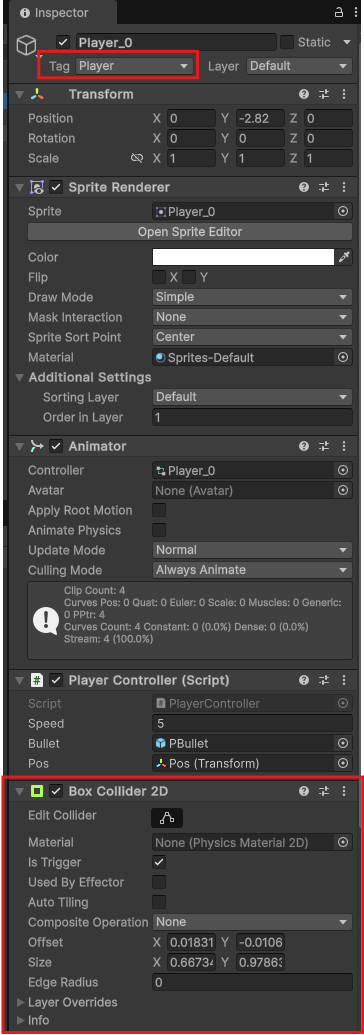
Task: Click the Player_0 name field
Action: (176, 42)
